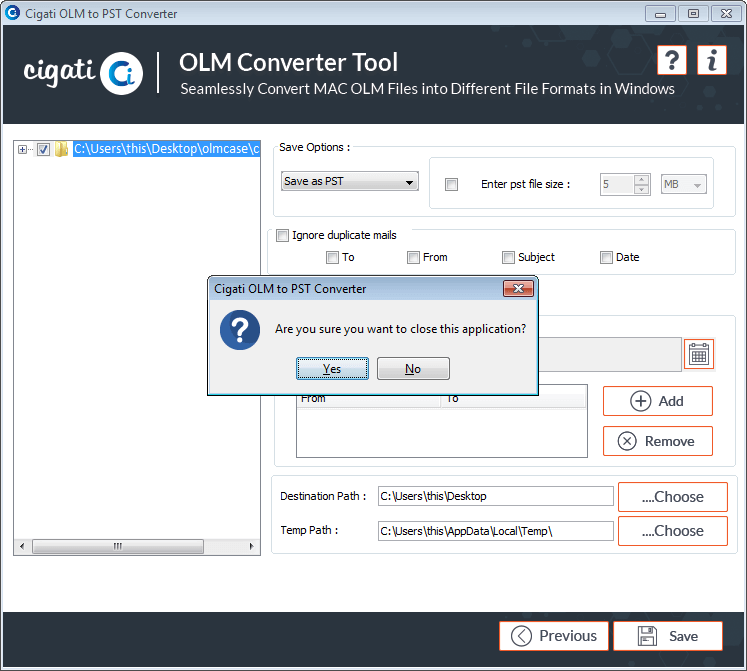747x671 pixels.
Task: Choose the Temp Path folder
Action: (673, 530)
